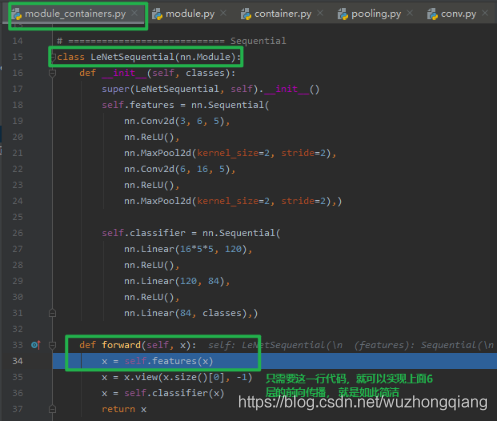The image size is (497, 421).
Task: Click the inline debug hint after forward(self, x)
Action: (351, 345)
